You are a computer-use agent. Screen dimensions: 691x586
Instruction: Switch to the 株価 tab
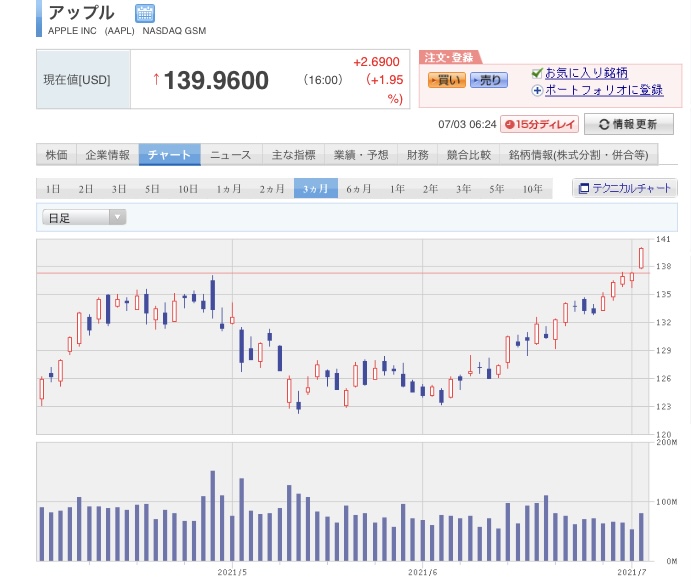tap(56, 155)
